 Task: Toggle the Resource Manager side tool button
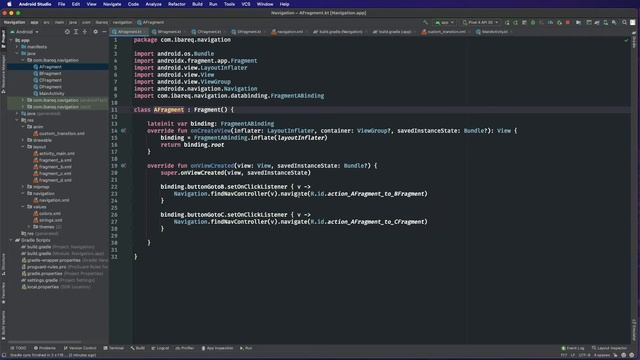(x=3, y=75)
